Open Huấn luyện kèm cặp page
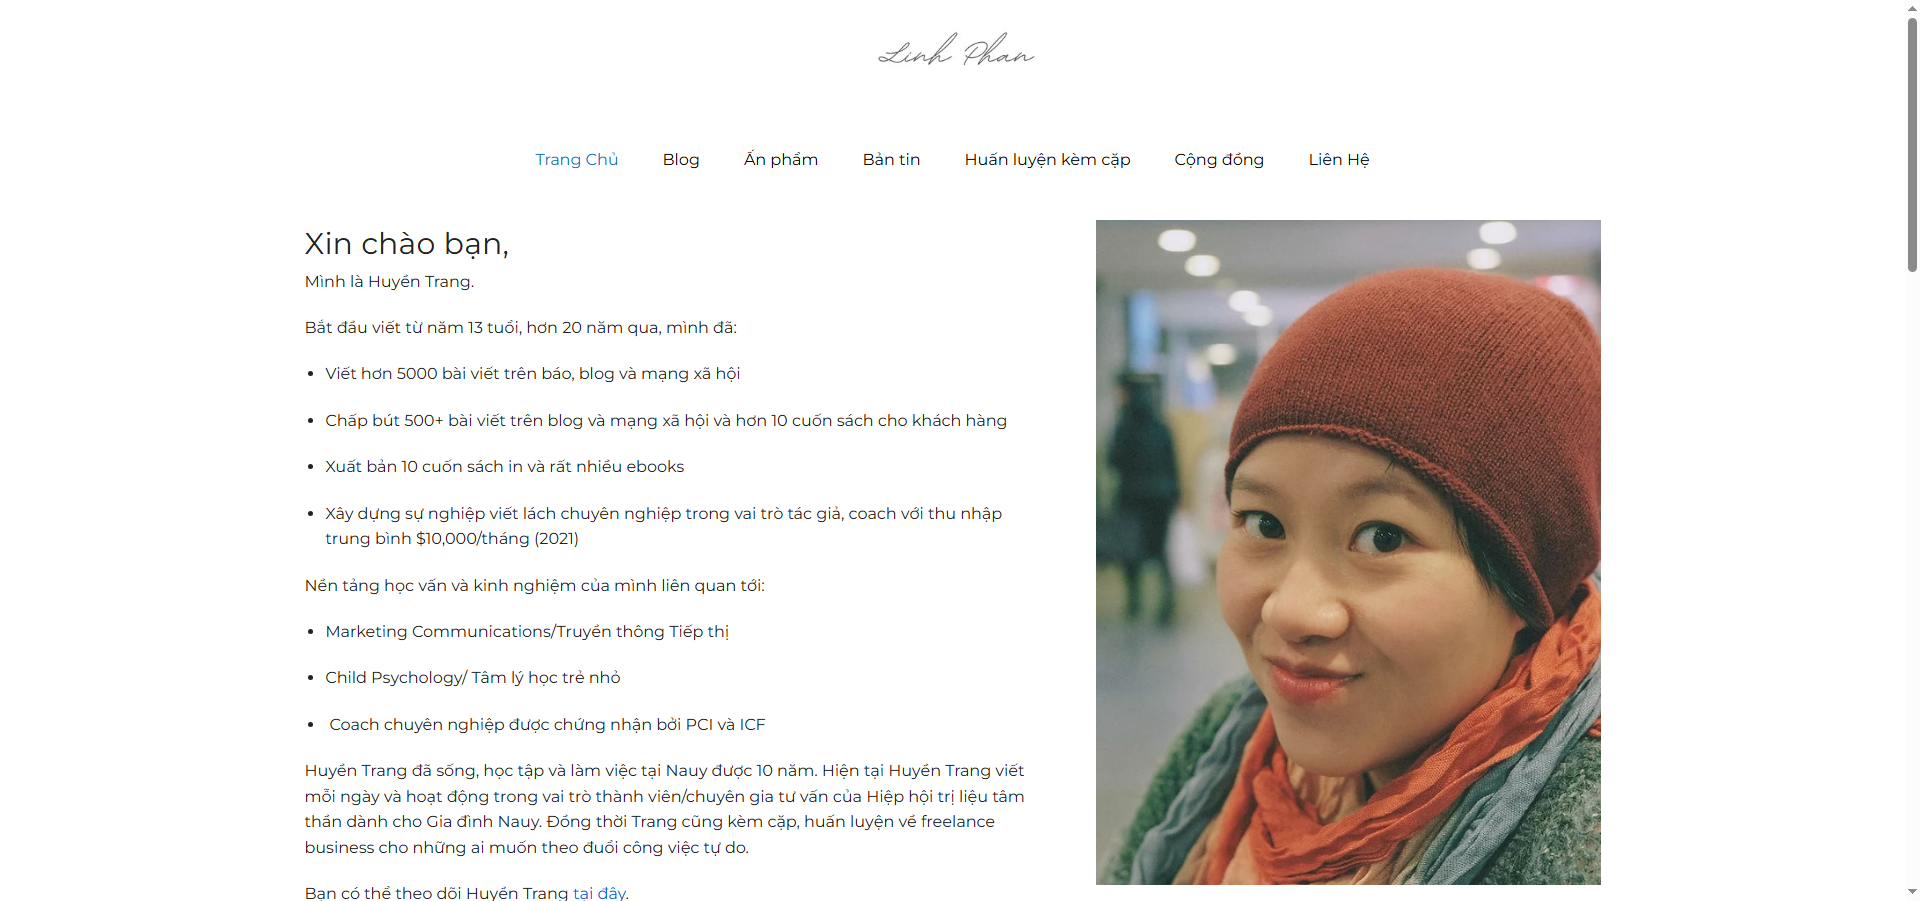The width and height of the screenshot is (1920, 901). click(1047, 160)
